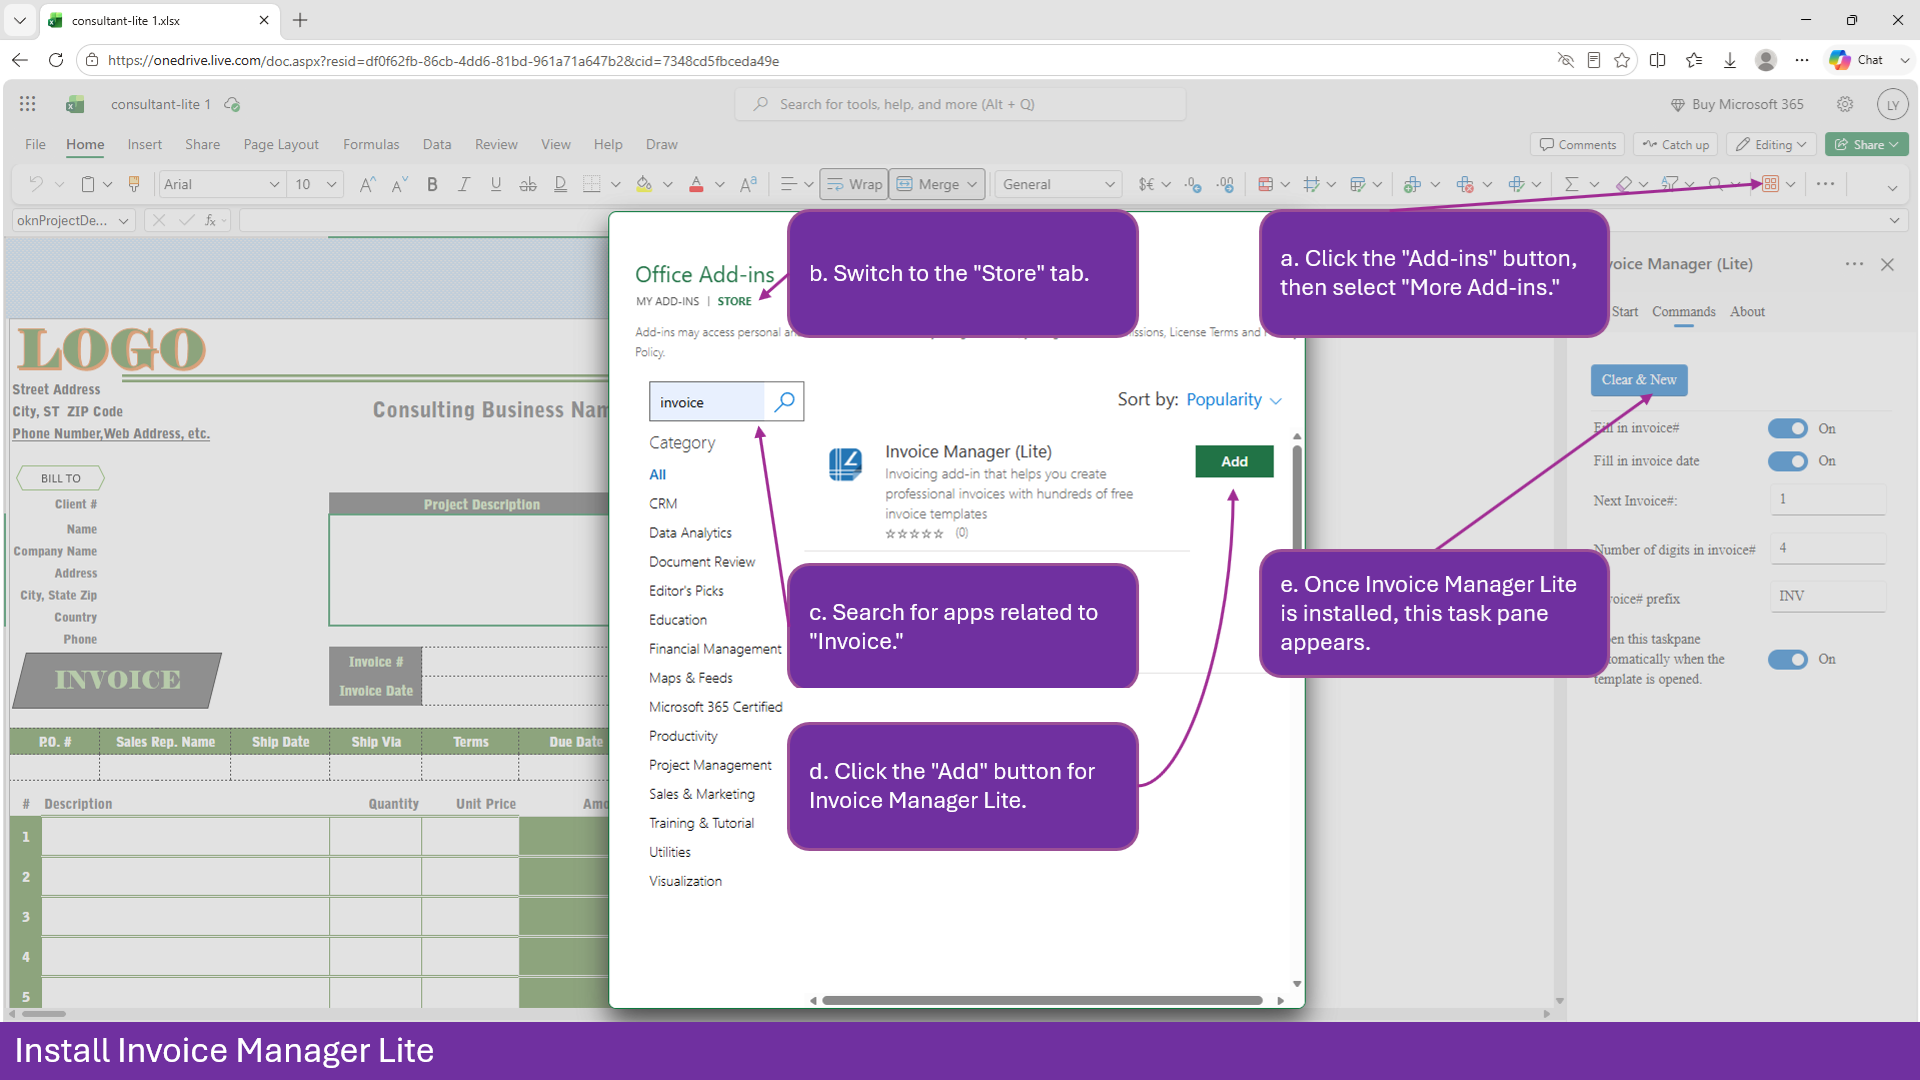This screenshot has width=1920, height=1080.
Task: Toggle the 'Fill in invoice#' switch
Action: (1787, 428)
